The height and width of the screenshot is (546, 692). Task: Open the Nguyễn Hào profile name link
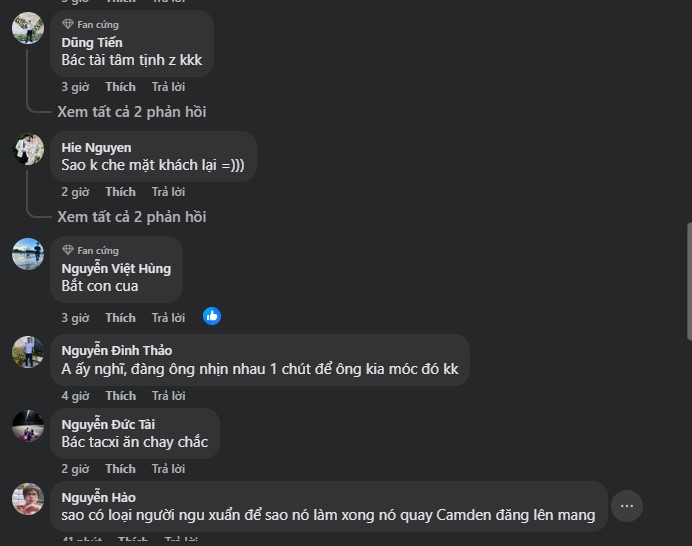click(98, 497)
